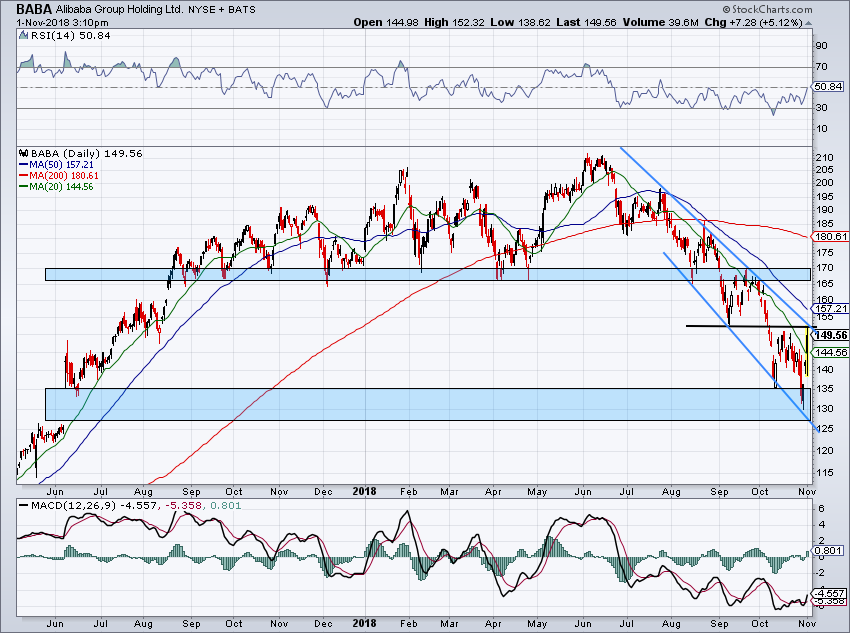The image size is (850, 633).
Task: Click the Last 149.56 value in header
Action: (586, 22)
